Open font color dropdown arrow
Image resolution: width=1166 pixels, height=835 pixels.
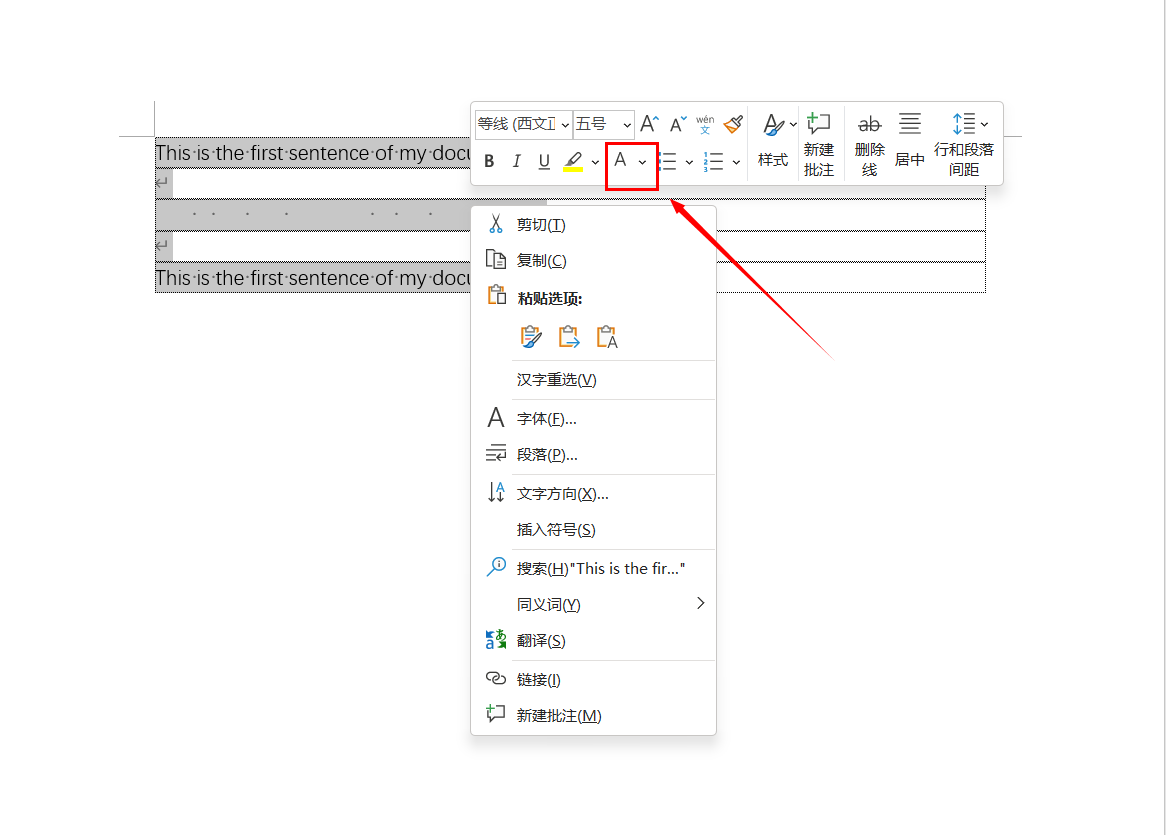pyautogui.click(x=642, y=161)
